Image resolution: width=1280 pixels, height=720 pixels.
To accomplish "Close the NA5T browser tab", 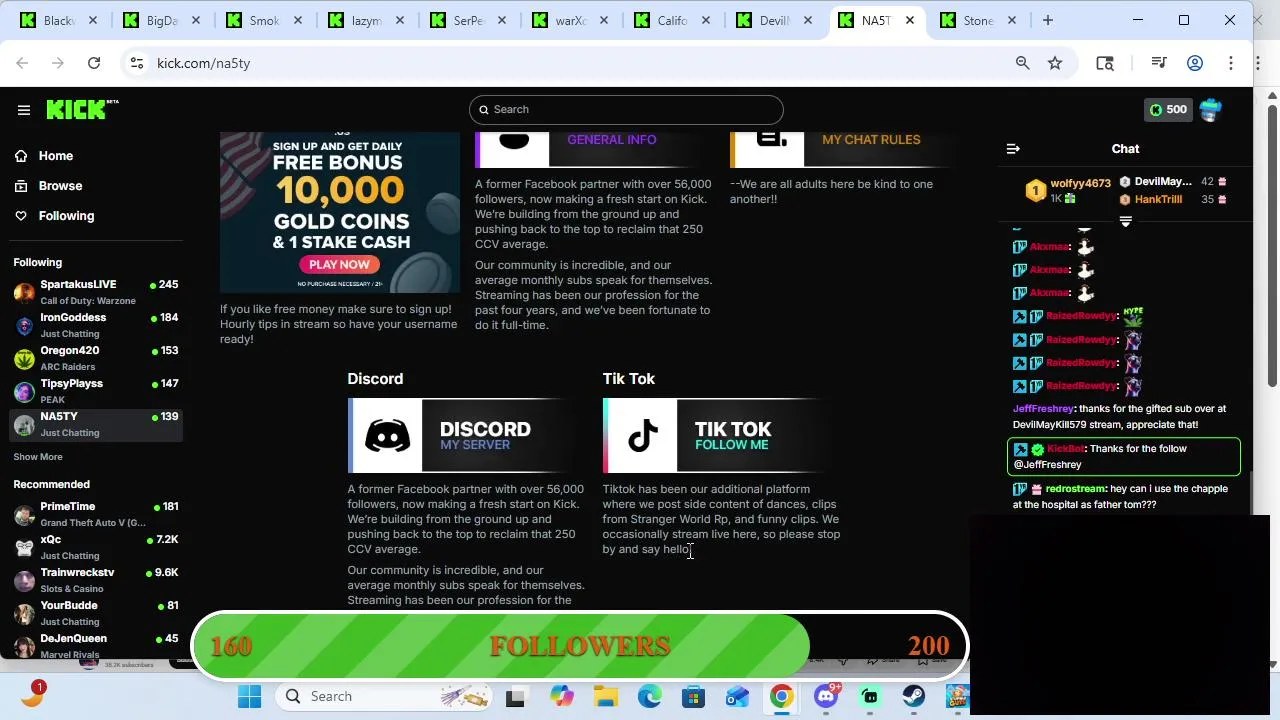I will pos(909,20).
